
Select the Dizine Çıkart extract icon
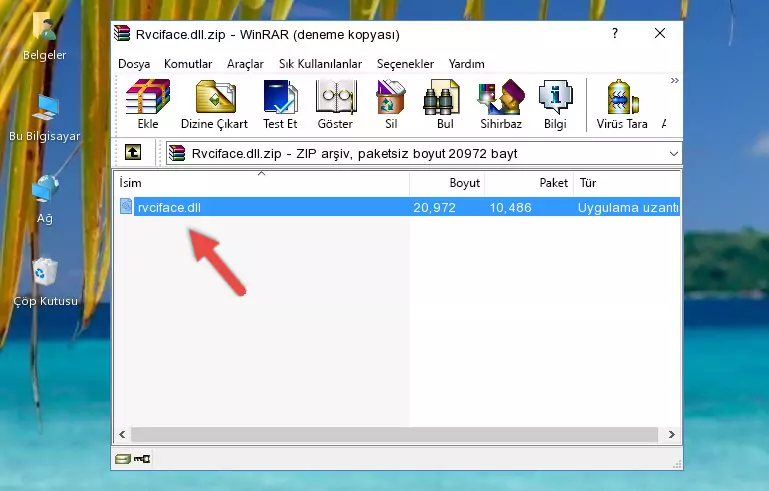click(x=215, y=97)
